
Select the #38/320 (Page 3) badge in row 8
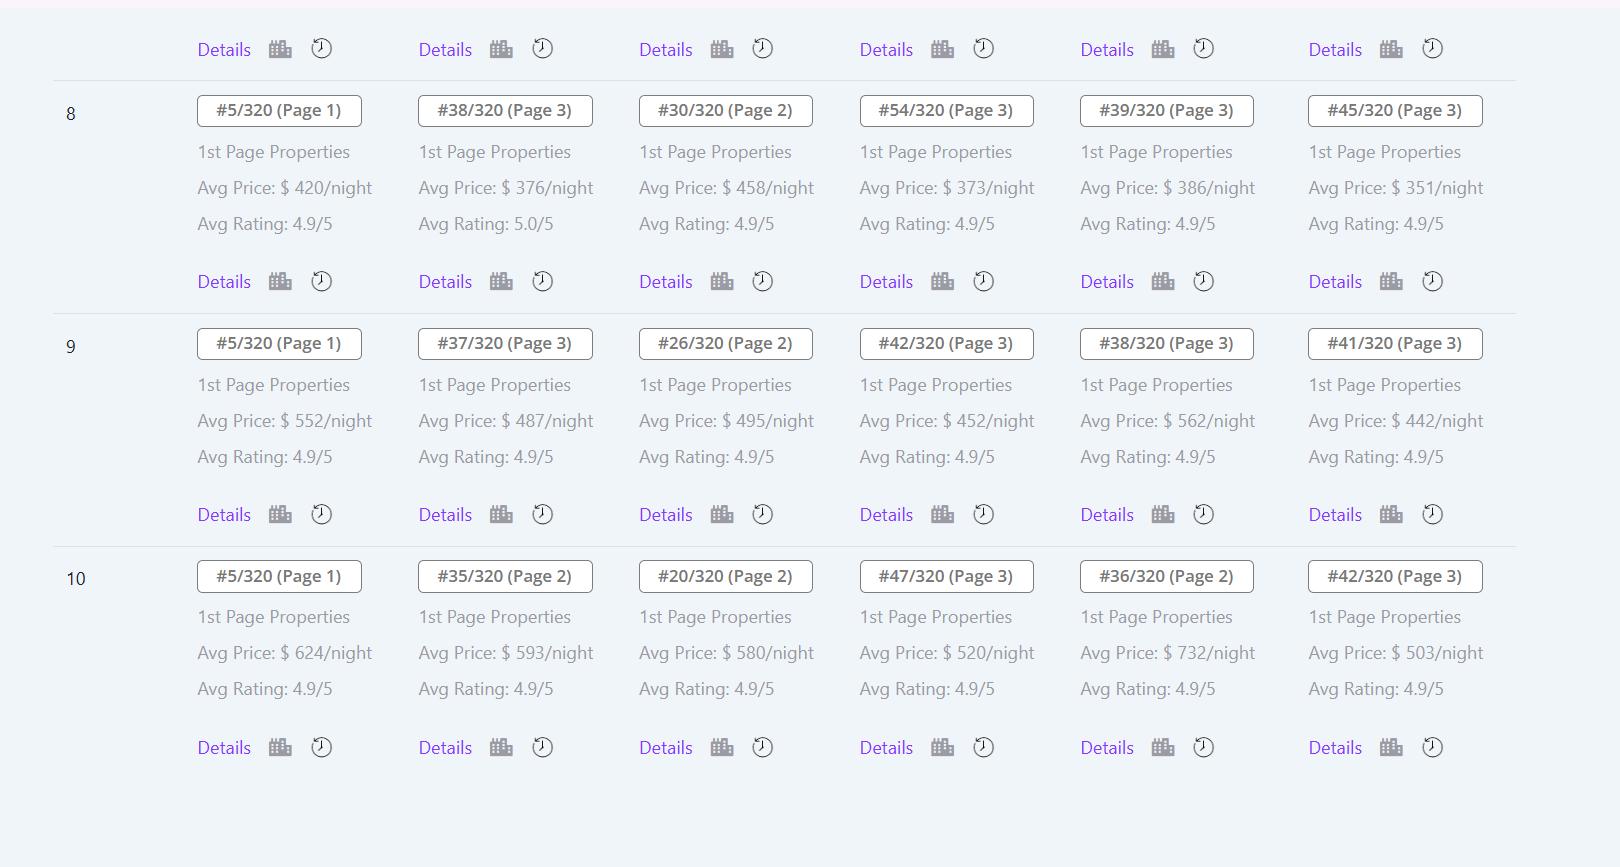tap(505, 111)
